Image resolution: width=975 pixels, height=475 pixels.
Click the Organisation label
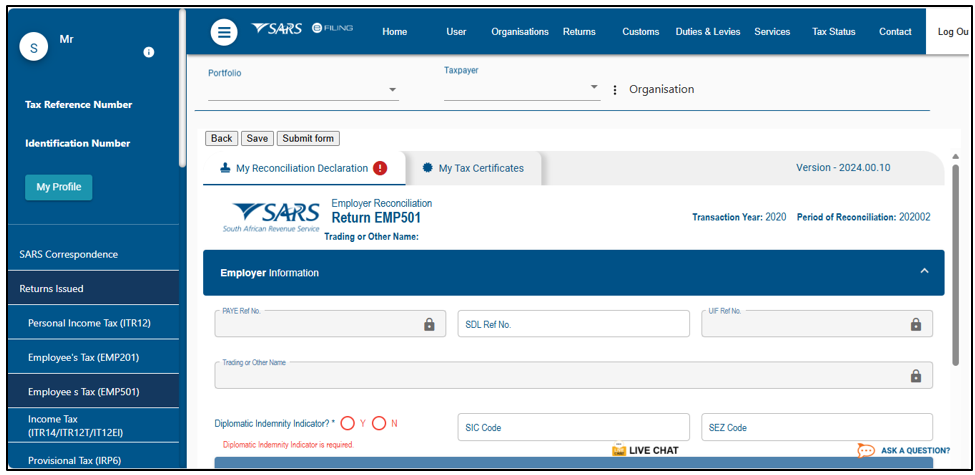[662, 90]
